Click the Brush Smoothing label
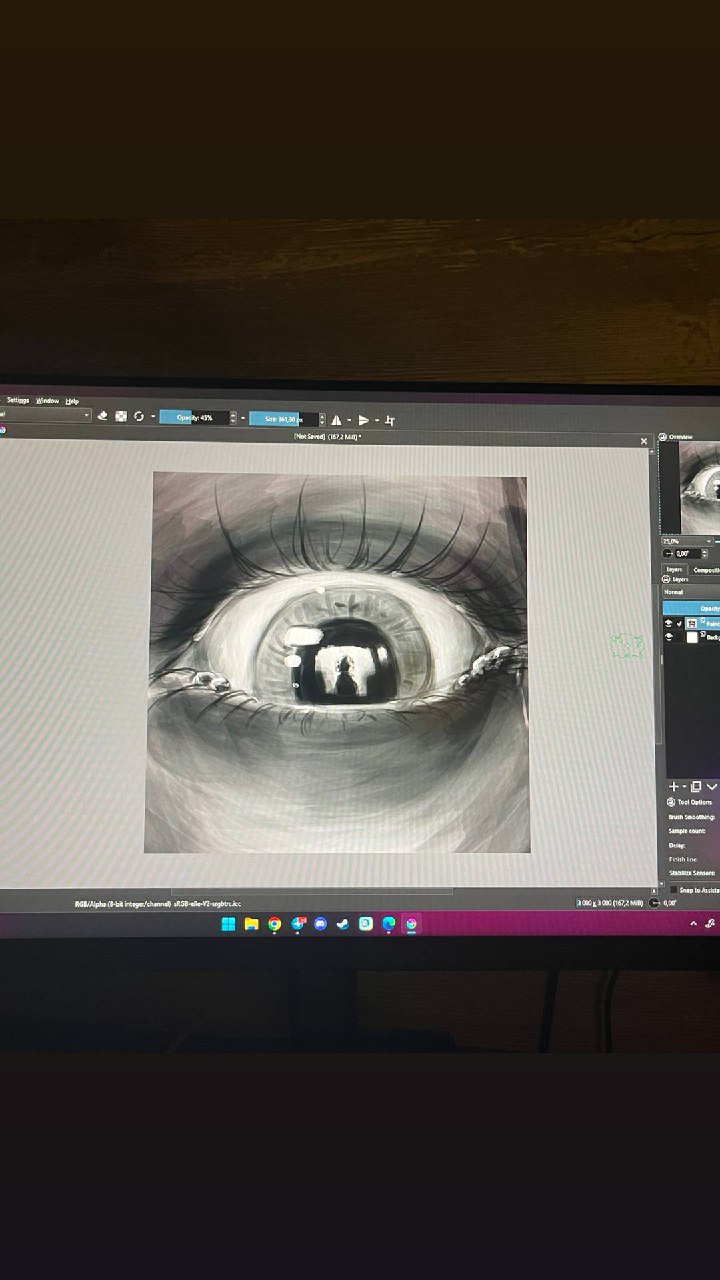The width and height of the screenshot is (720, 1280). pyautogui.click(x=691, y=817)
